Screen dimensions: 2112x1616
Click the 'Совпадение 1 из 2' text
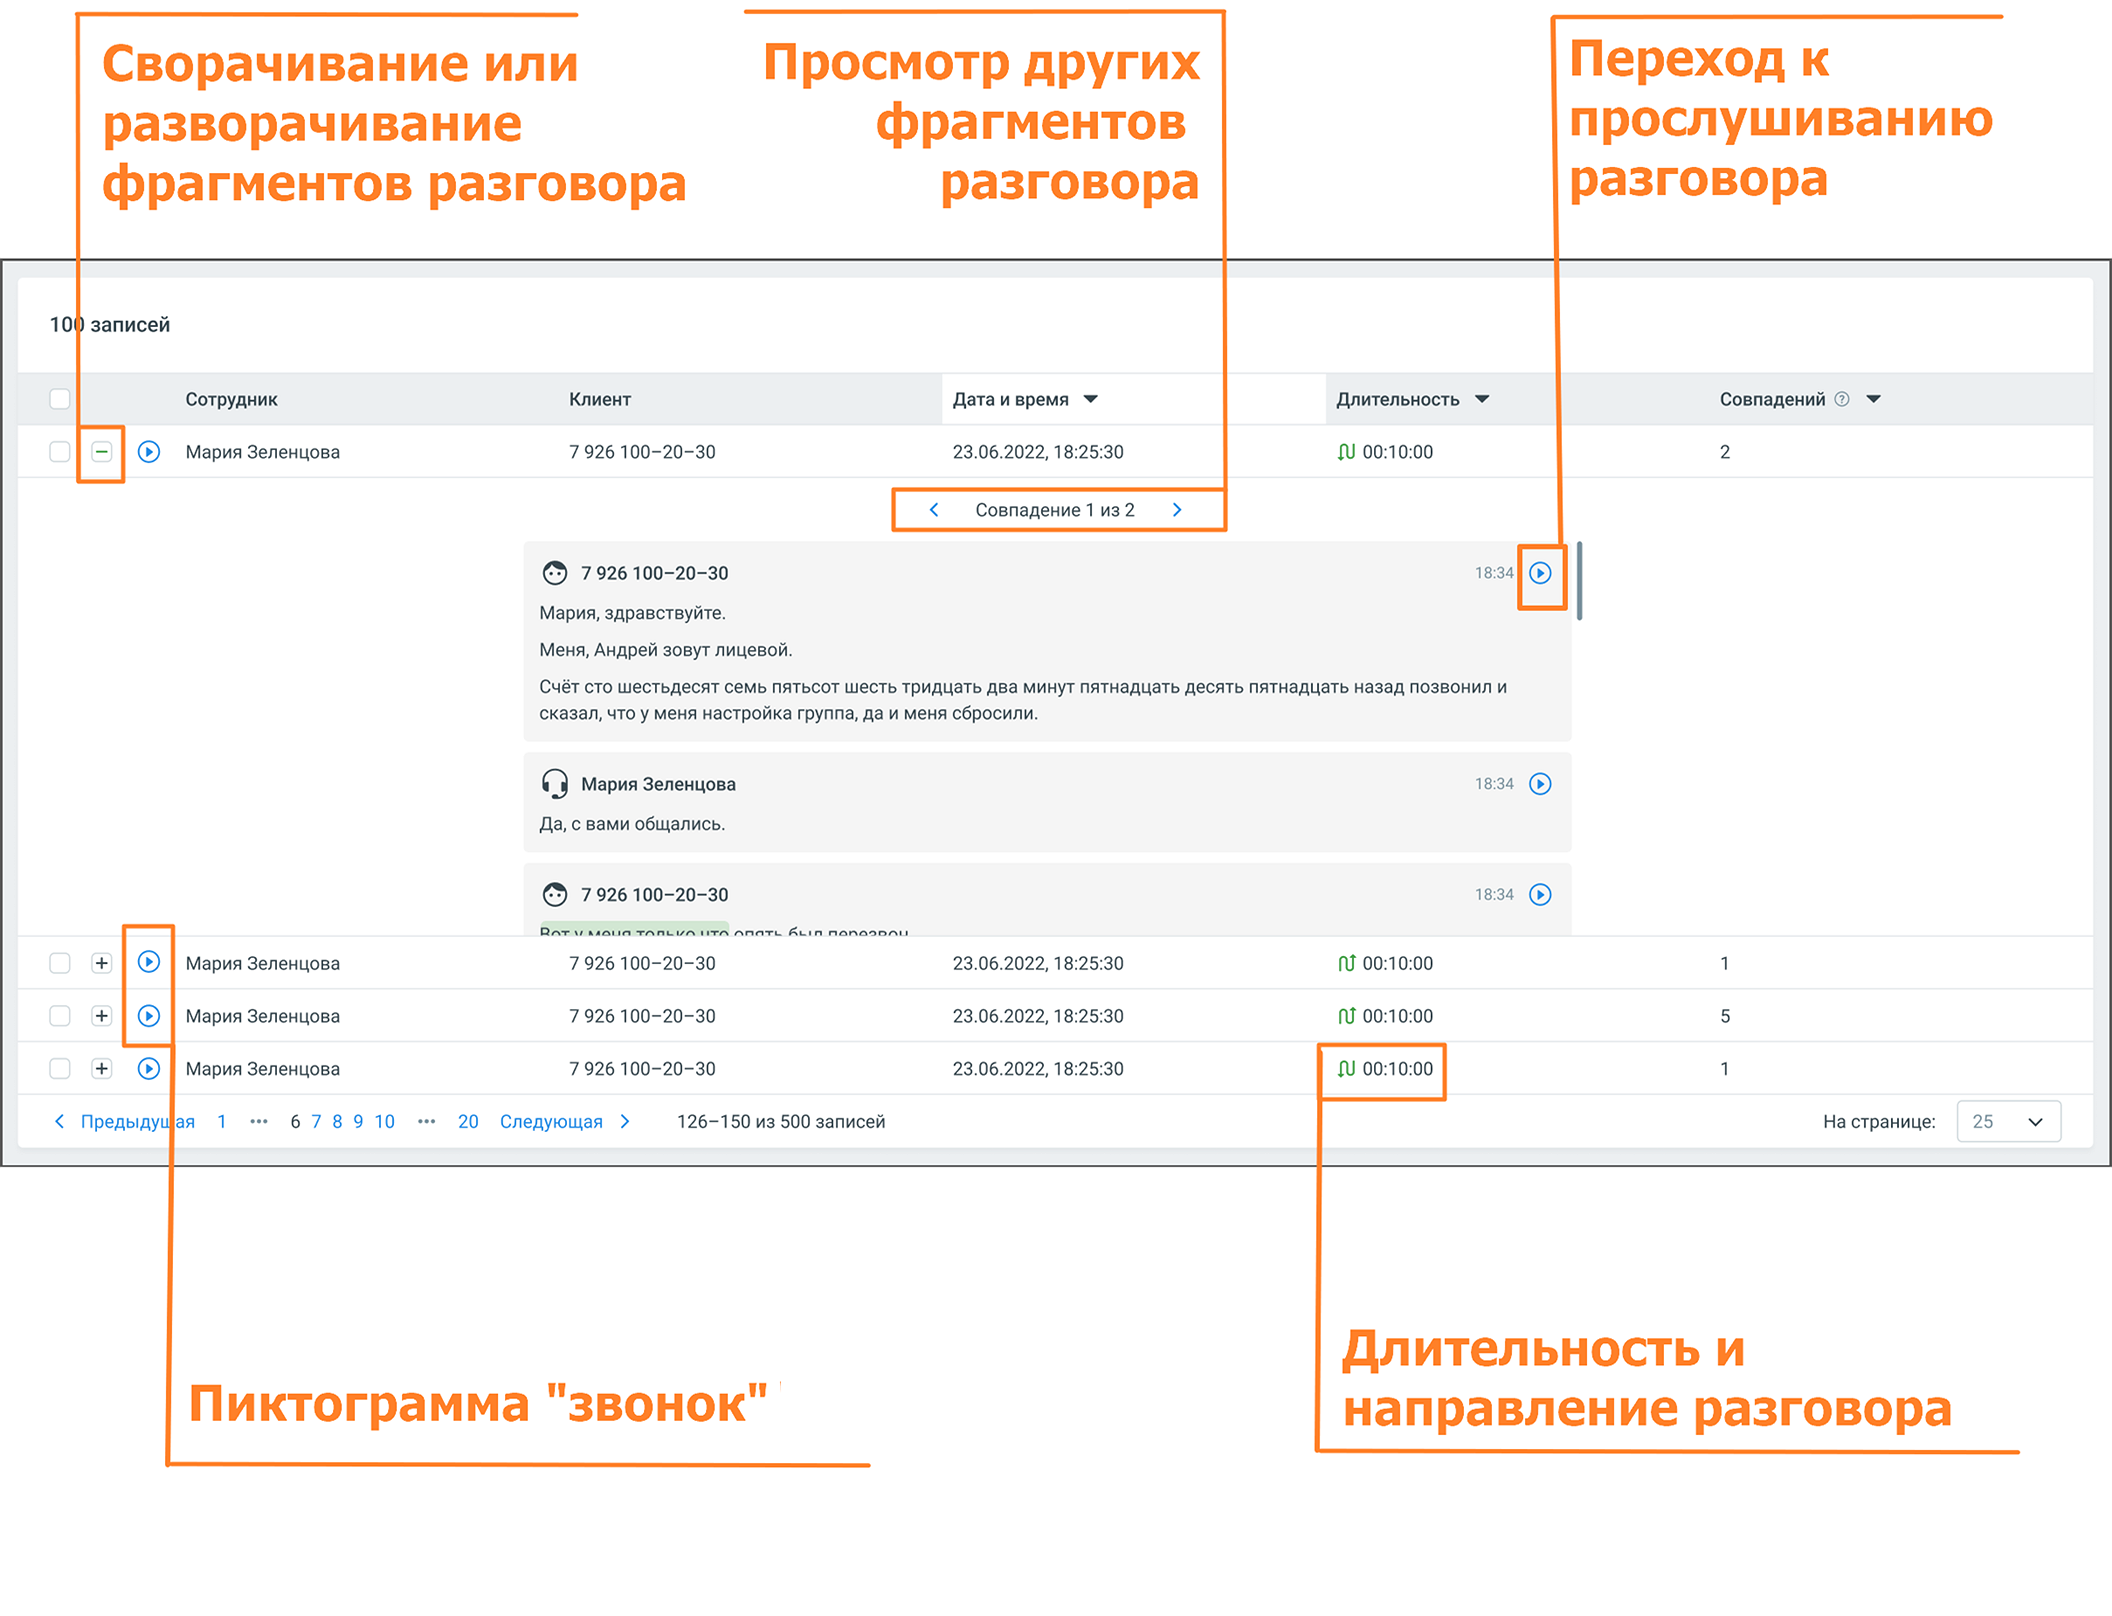pos(1055,510)
